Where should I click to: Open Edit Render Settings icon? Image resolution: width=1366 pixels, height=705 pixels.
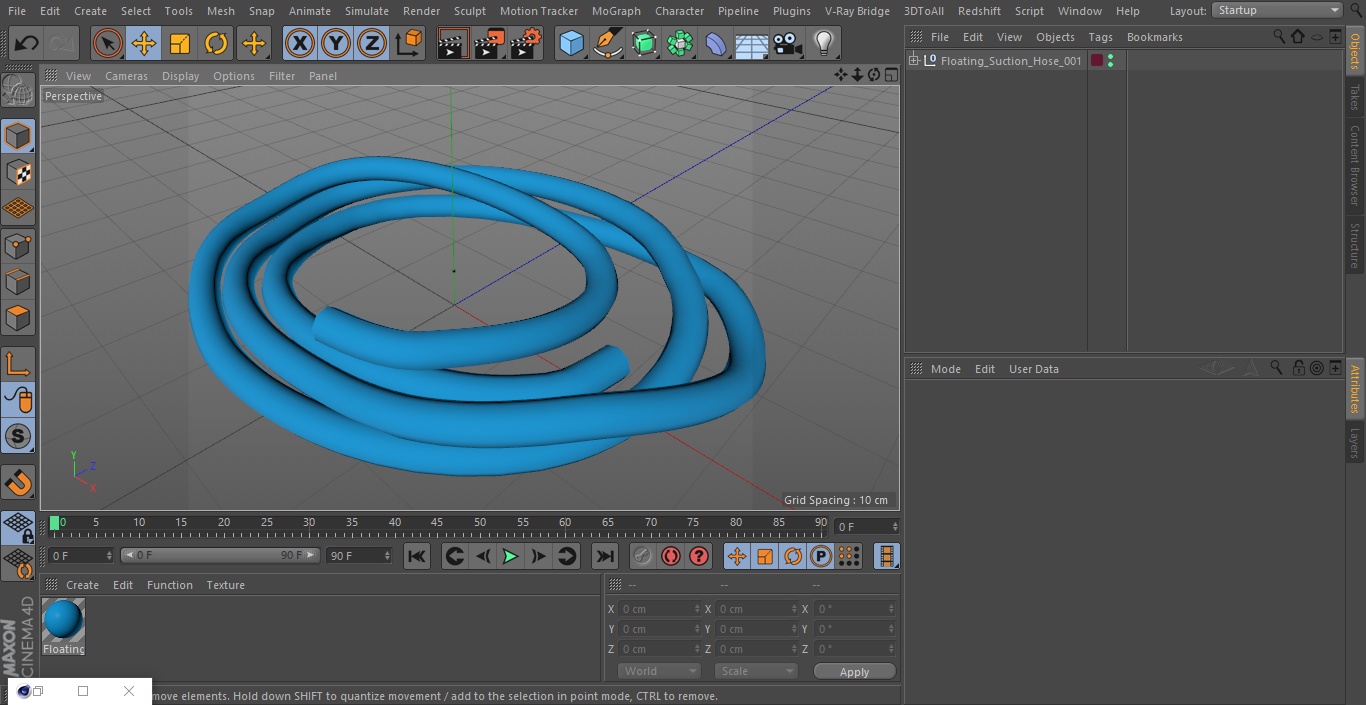[526, 44]
